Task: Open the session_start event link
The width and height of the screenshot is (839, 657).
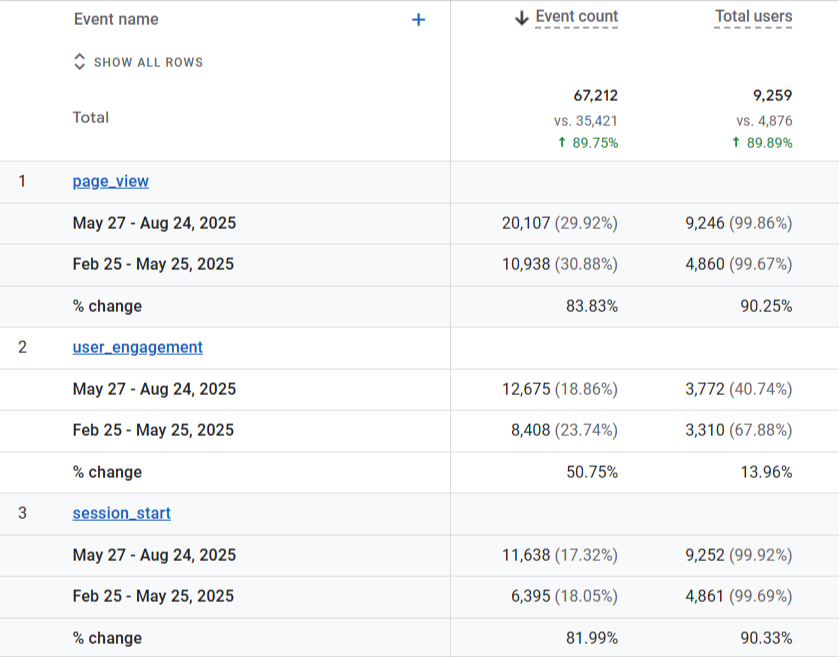Action: [x=121, y=513]
